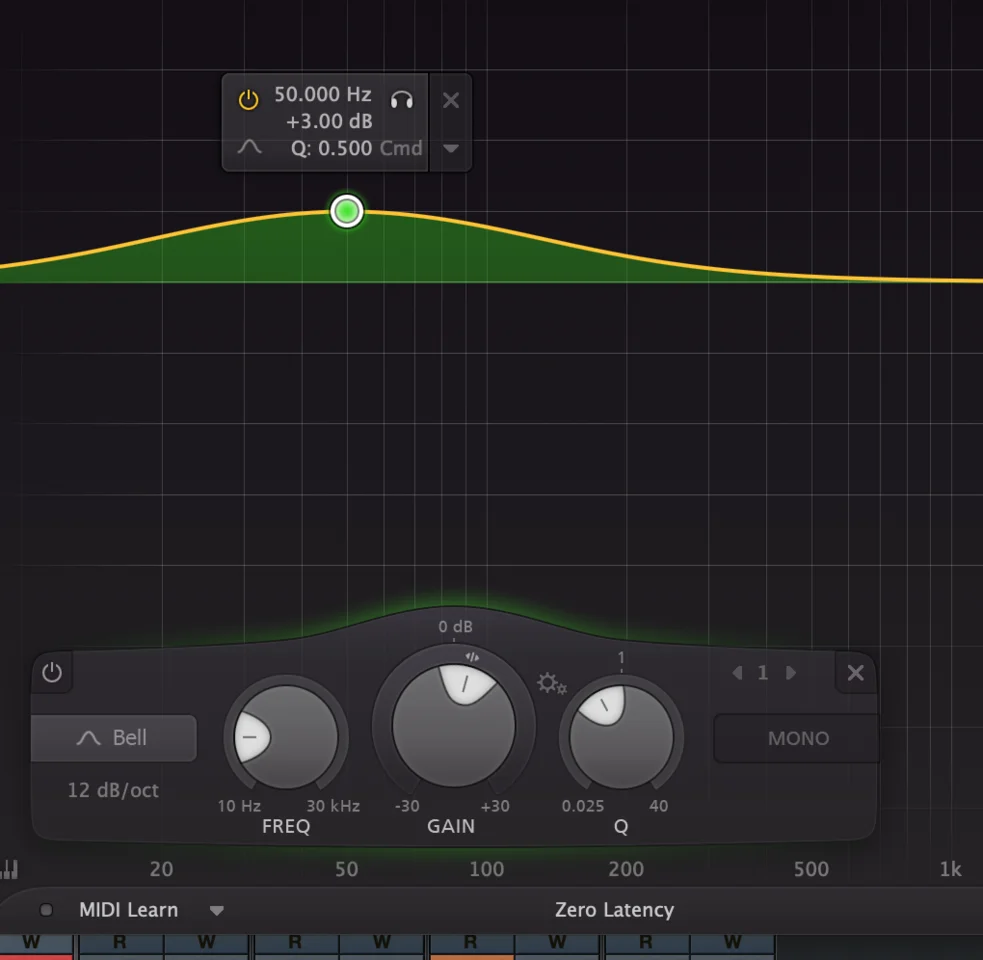The width and height of the screenshot is (983, 960).
Task: Click the Q knob
Action: click(x=621, y=738)
